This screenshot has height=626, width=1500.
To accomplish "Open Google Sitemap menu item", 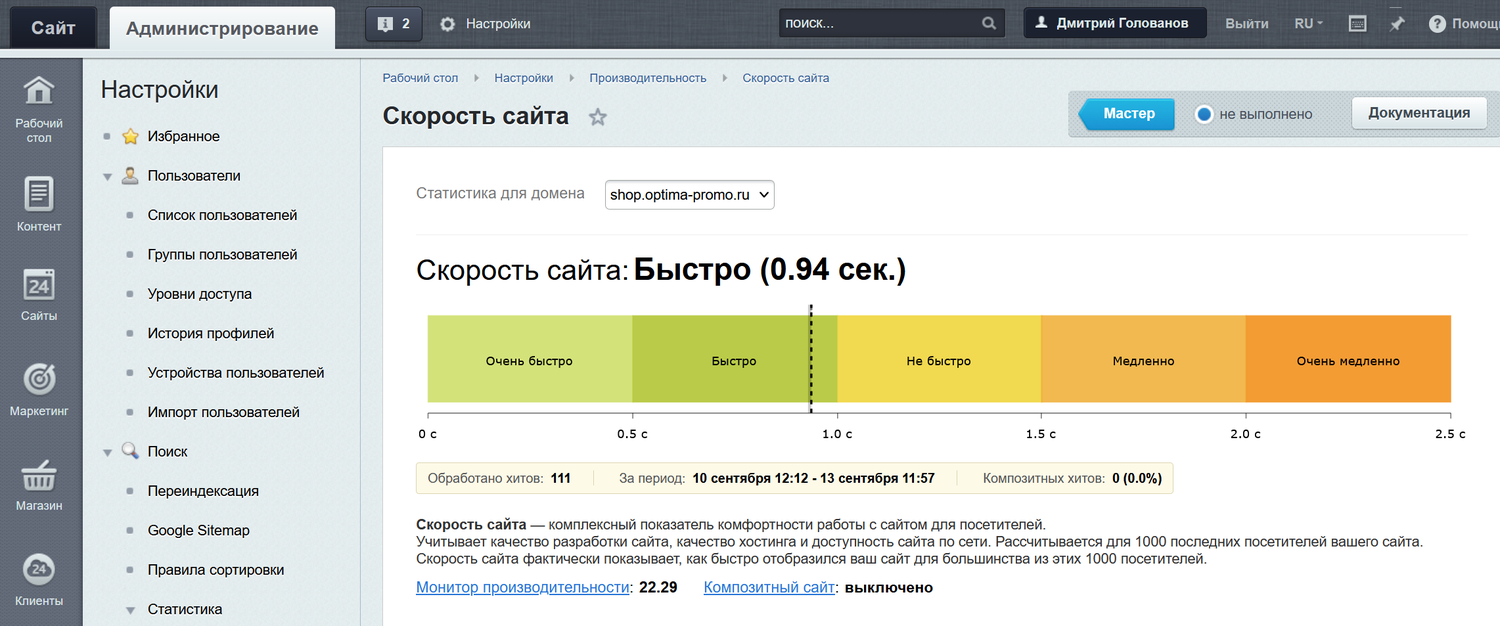I will click(x=199, y=530).
